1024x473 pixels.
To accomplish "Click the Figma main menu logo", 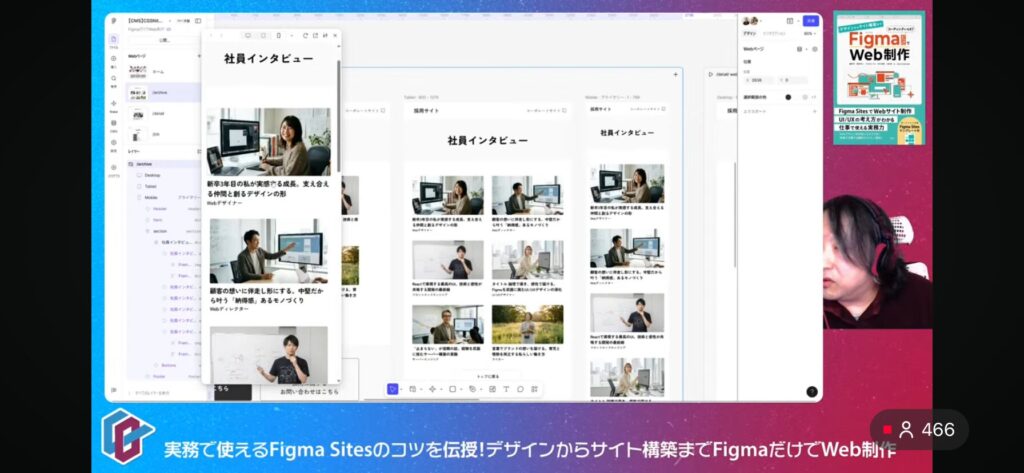I will point(114,21).
